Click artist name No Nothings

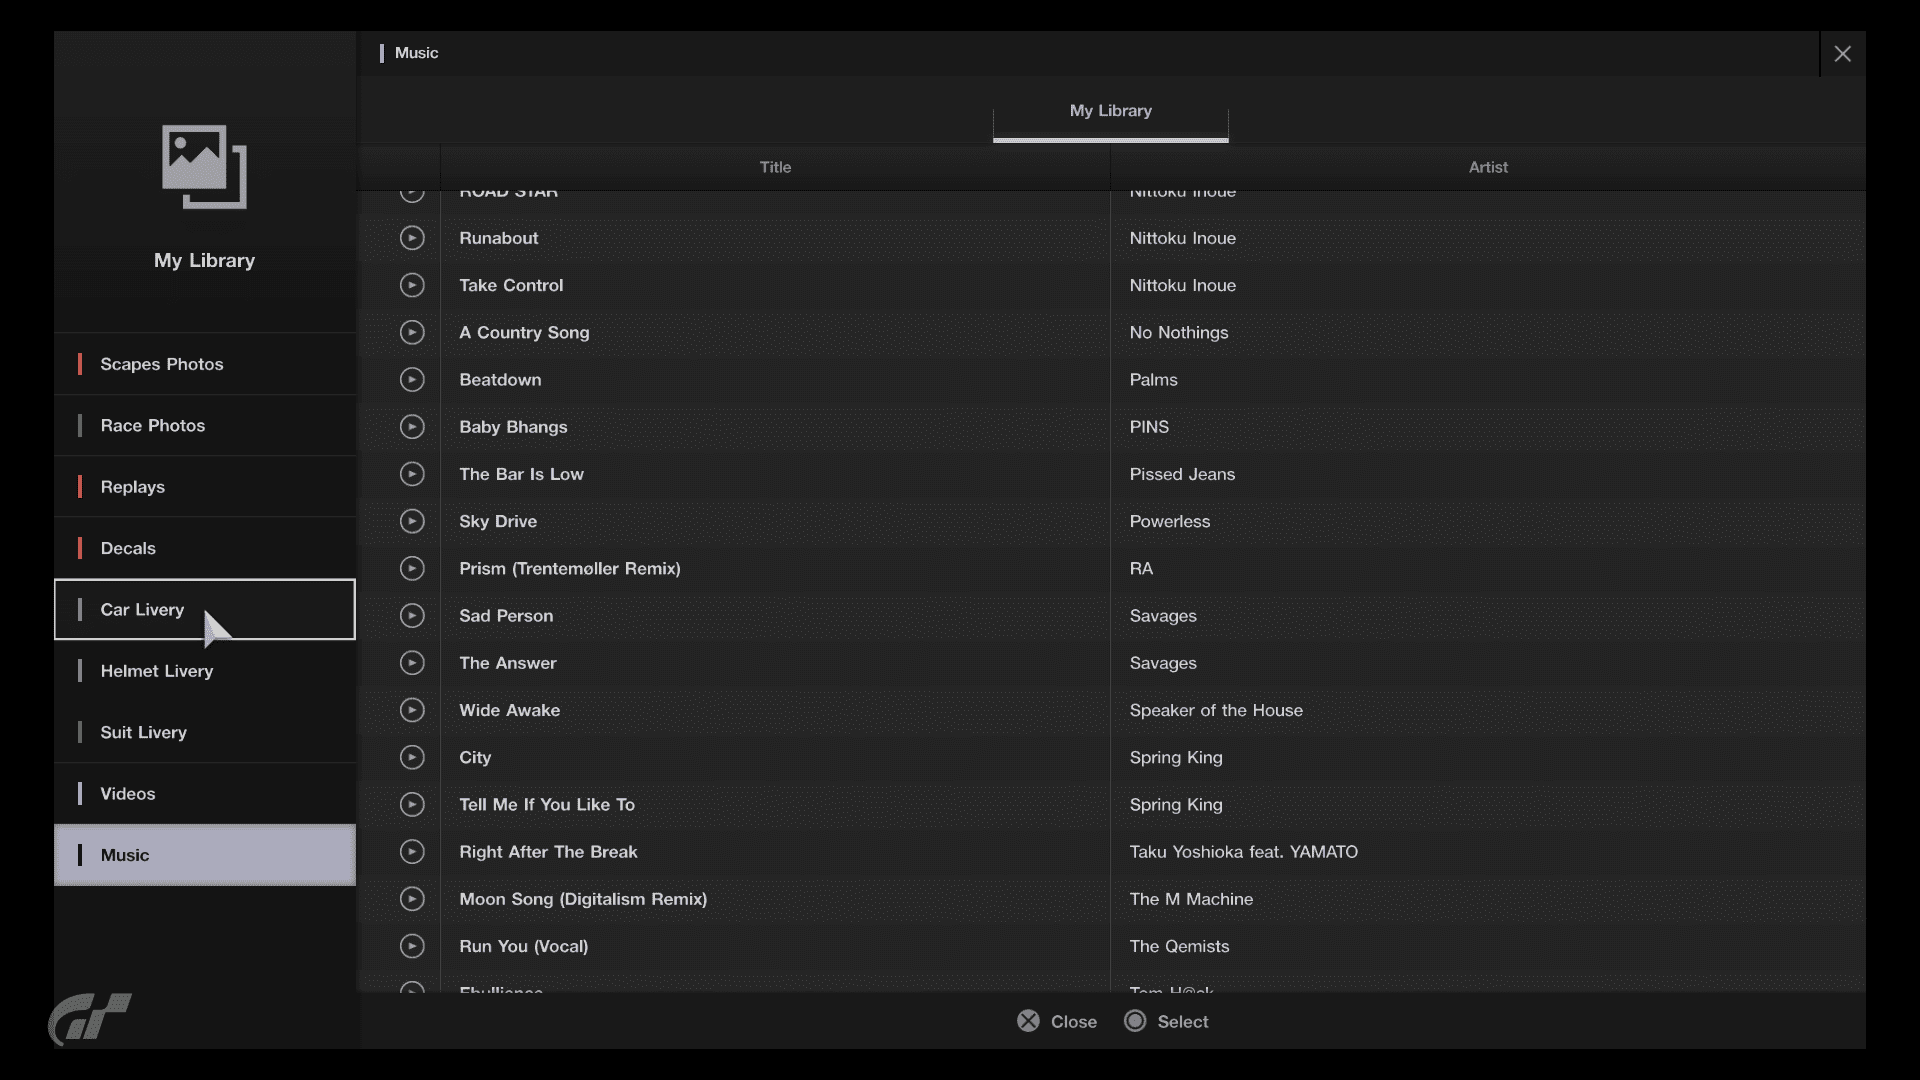(x=1178, y=332)
